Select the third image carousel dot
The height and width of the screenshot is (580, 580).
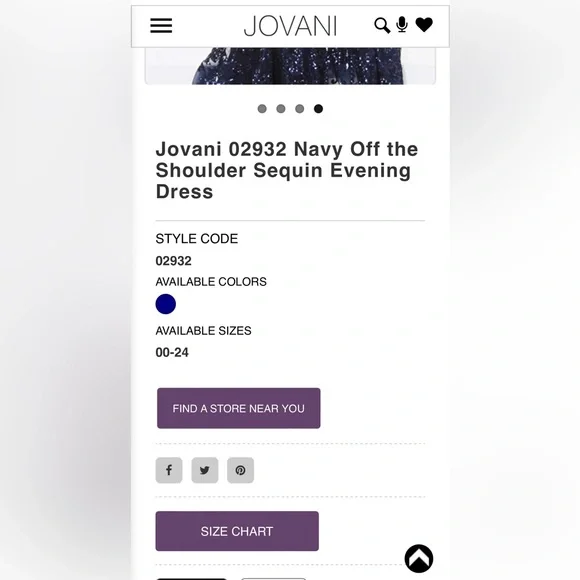300,109
